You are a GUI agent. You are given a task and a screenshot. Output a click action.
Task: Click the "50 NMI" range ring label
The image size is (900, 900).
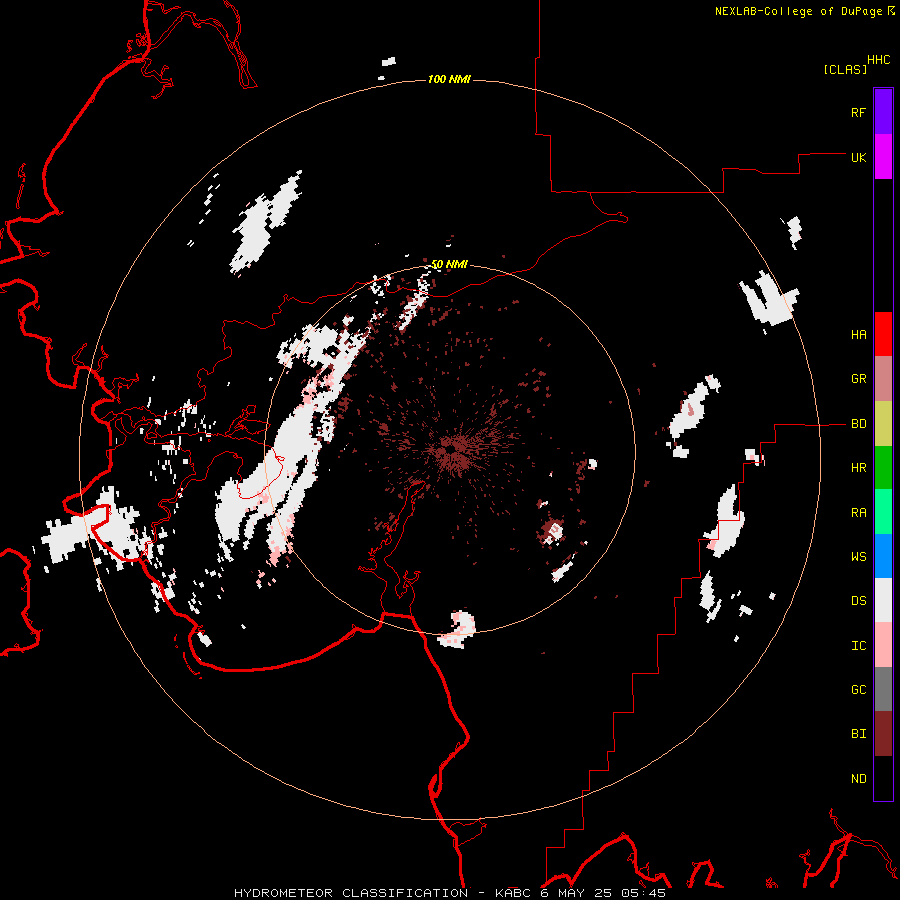click(449, 265)
